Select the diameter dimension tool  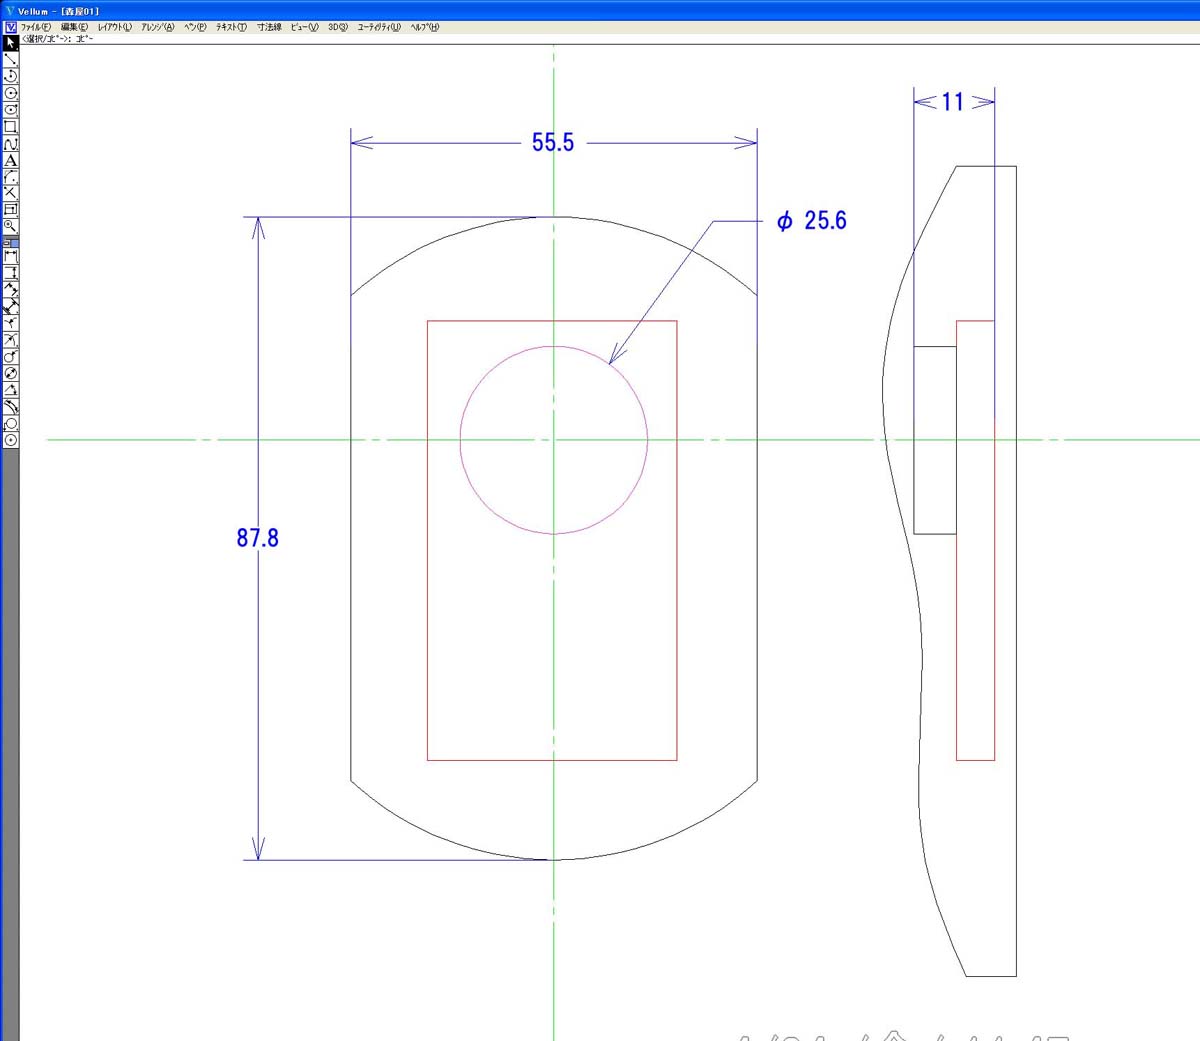click(x=10, y=373)
